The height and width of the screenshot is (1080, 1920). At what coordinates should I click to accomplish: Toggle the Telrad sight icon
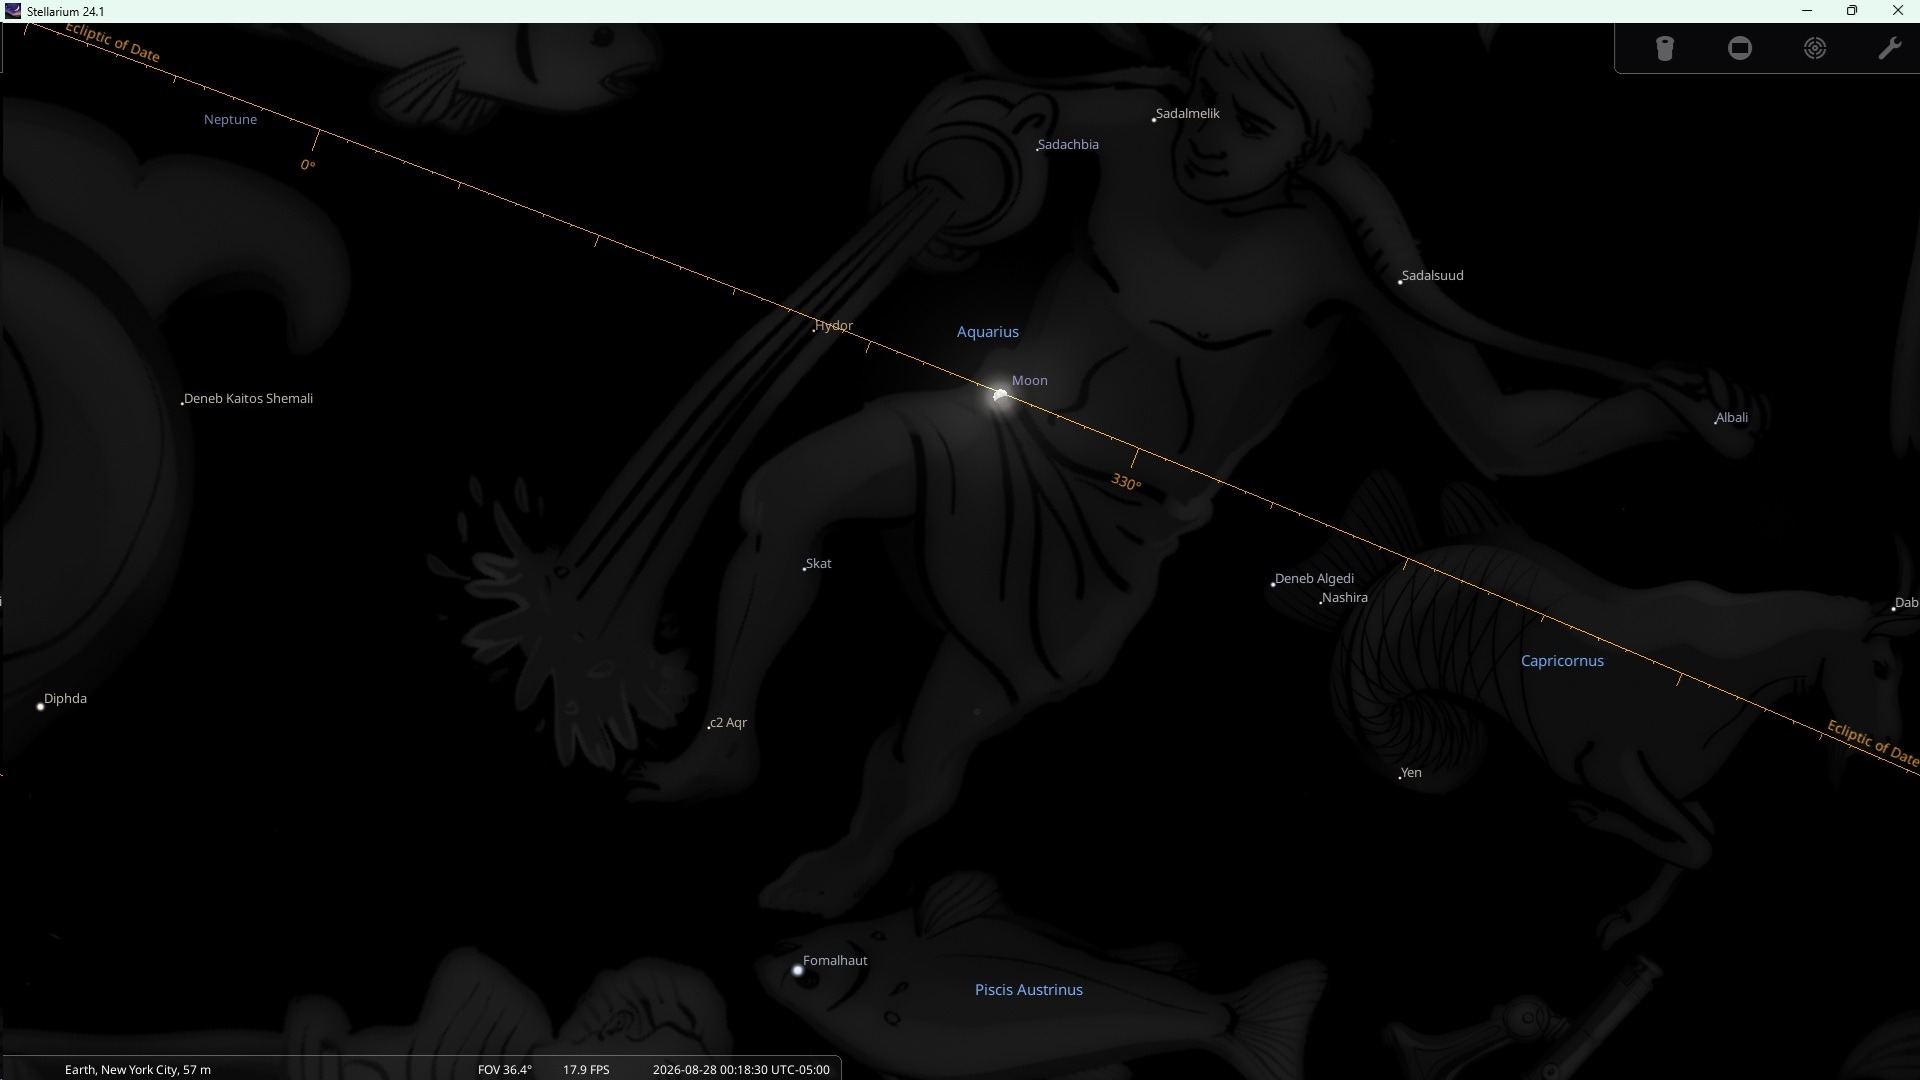[x=1815, y=49]
